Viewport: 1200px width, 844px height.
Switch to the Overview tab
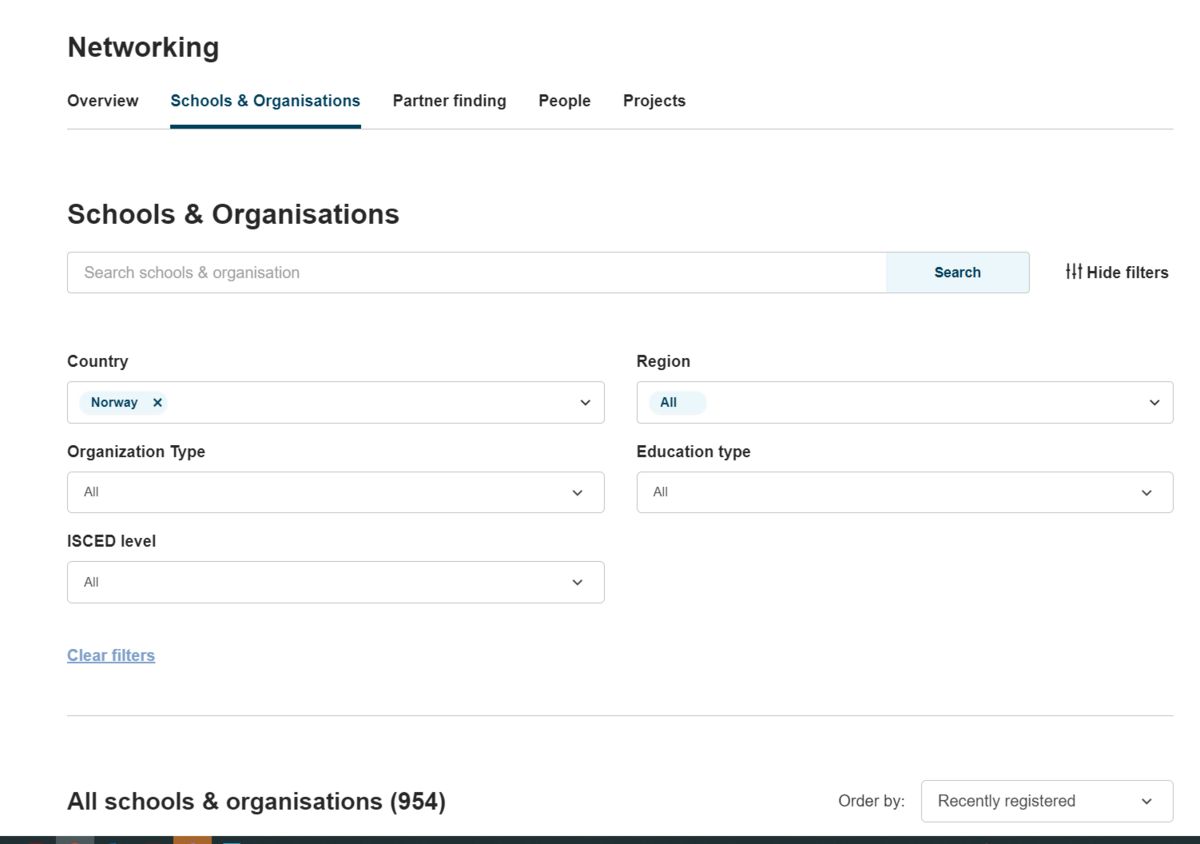coord(103,101)
